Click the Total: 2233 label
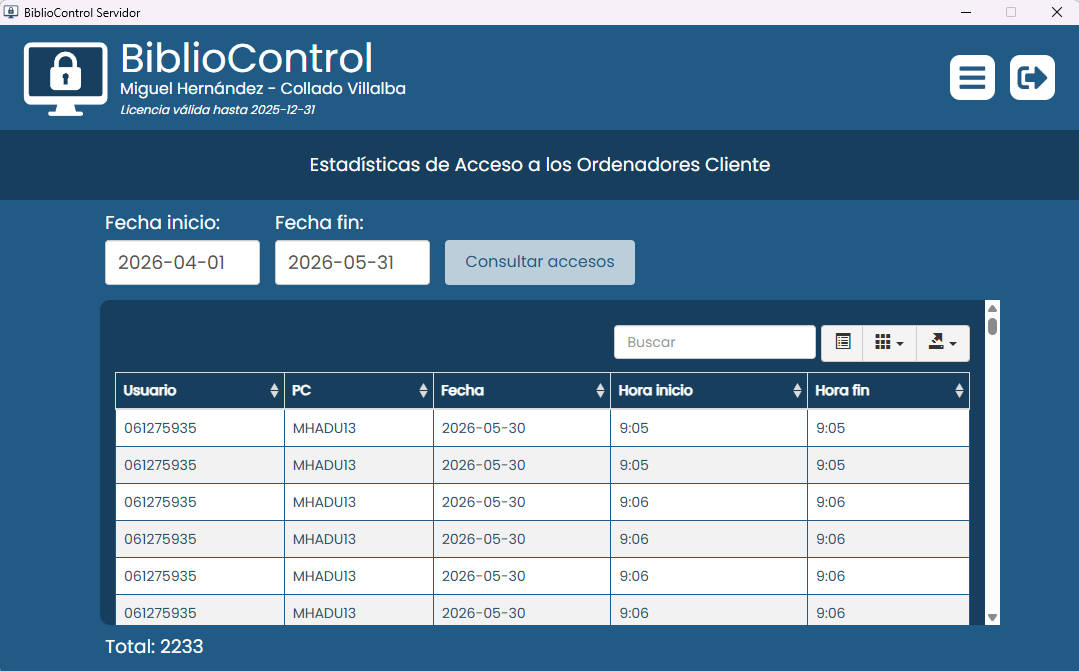The height and width of the screenshot is (671, 1079). (154, 646)
